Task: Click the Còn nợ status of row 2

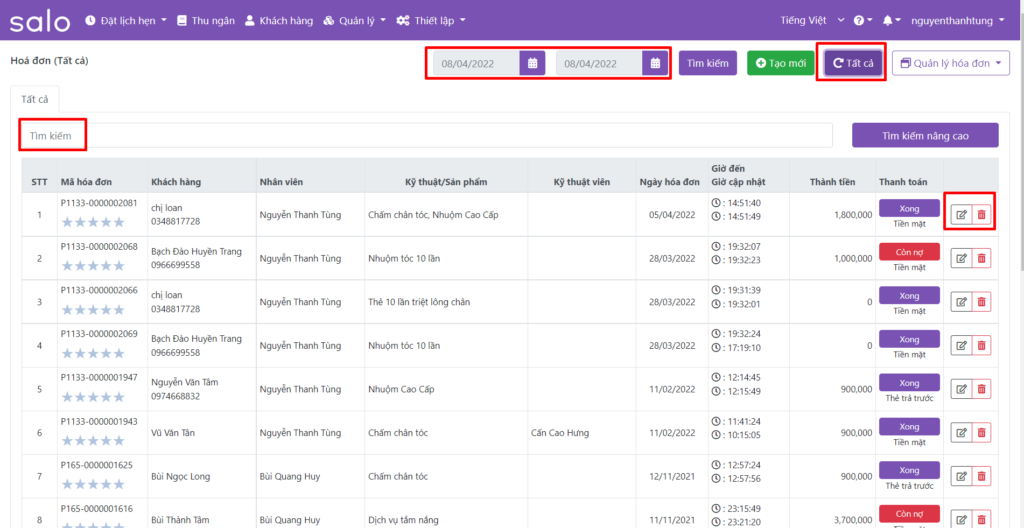Action: coord(909,252)
